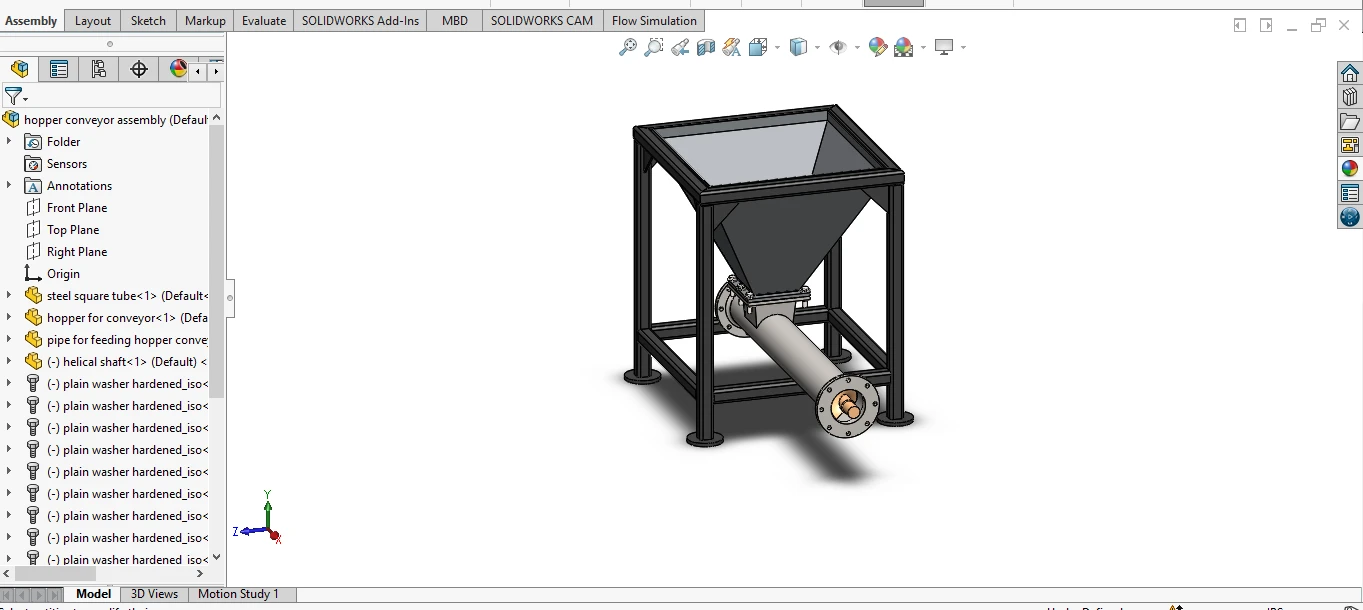The width and height of the screenshot is (1363, 610).
Task: Switch to the Evaluate ribbon tab
Action: pos(264,20)
